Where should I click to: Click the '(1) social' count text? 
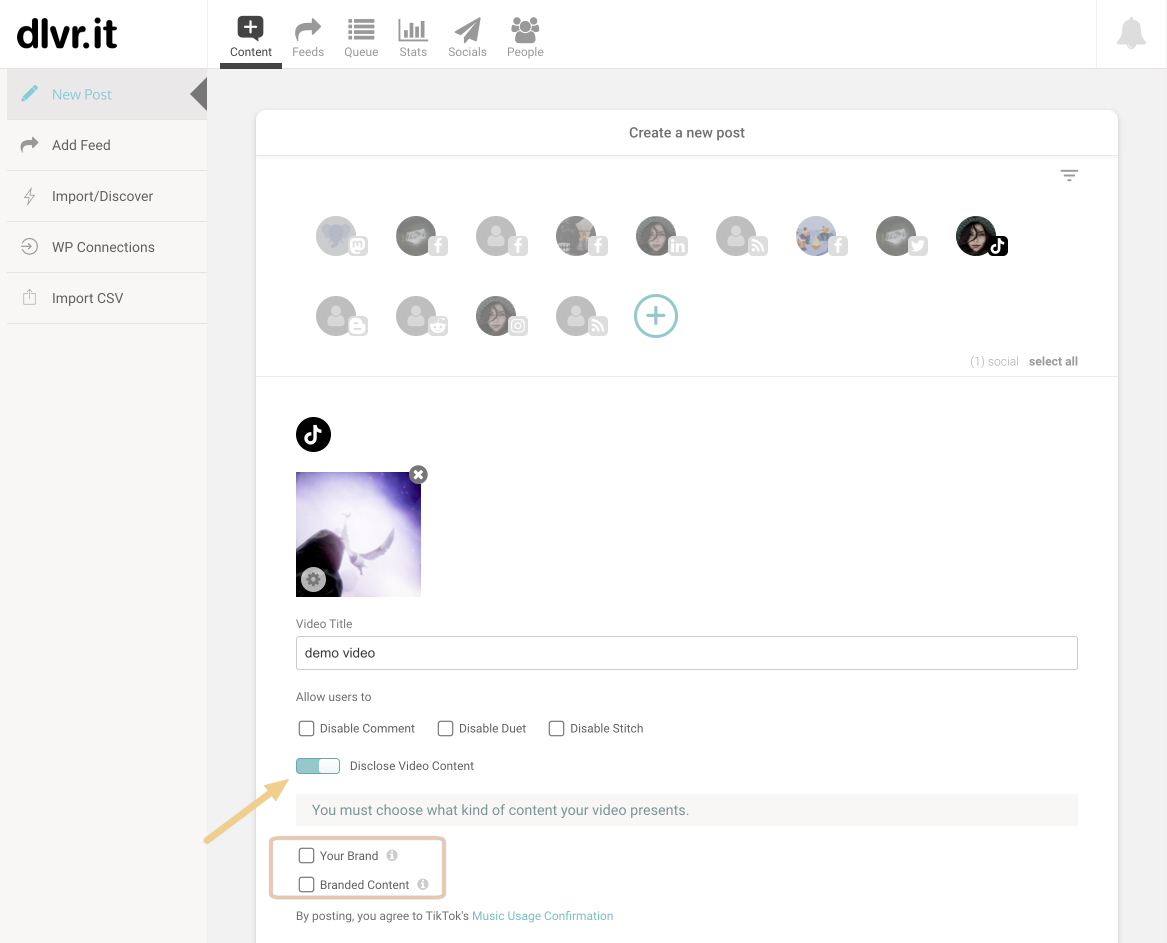tap(994, 361)
